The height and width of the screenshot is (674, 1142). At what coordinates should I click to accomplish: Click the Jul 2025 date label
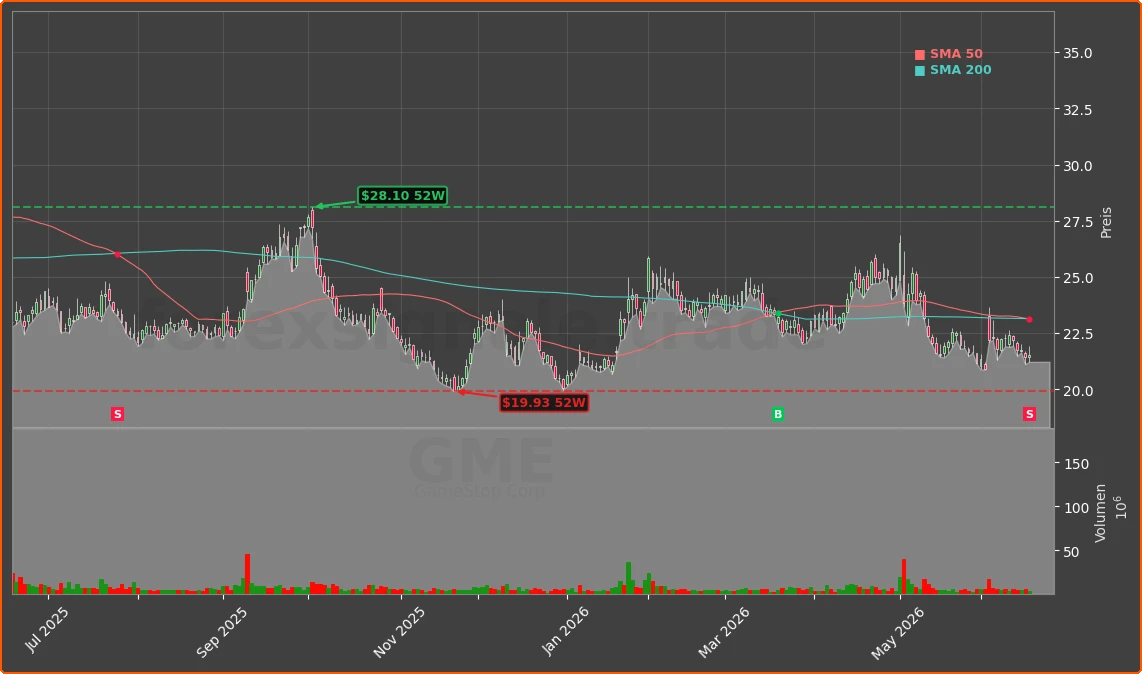47,629
